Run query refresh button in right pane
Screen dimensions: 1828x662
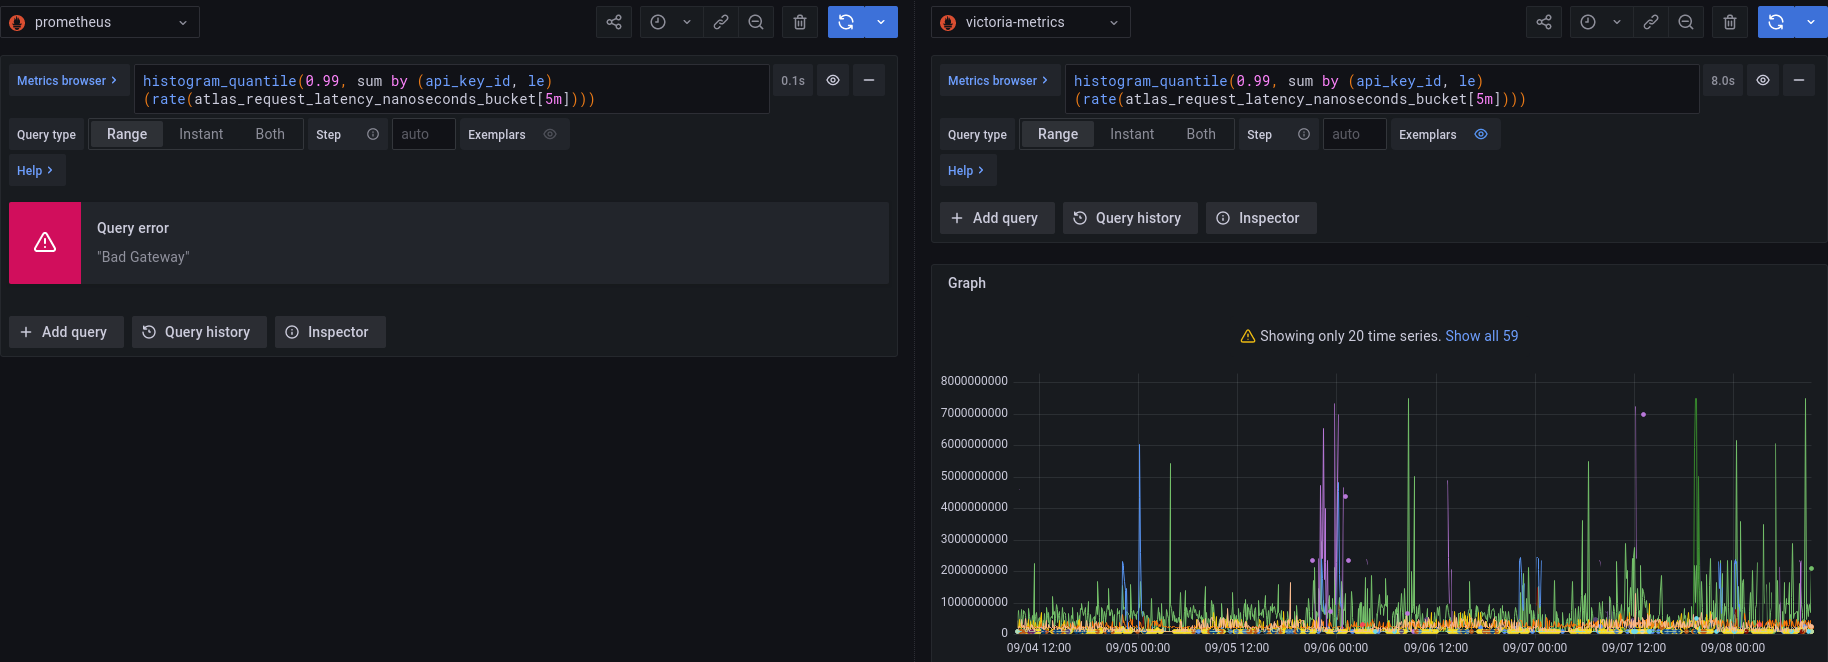tap(1776, 22)
